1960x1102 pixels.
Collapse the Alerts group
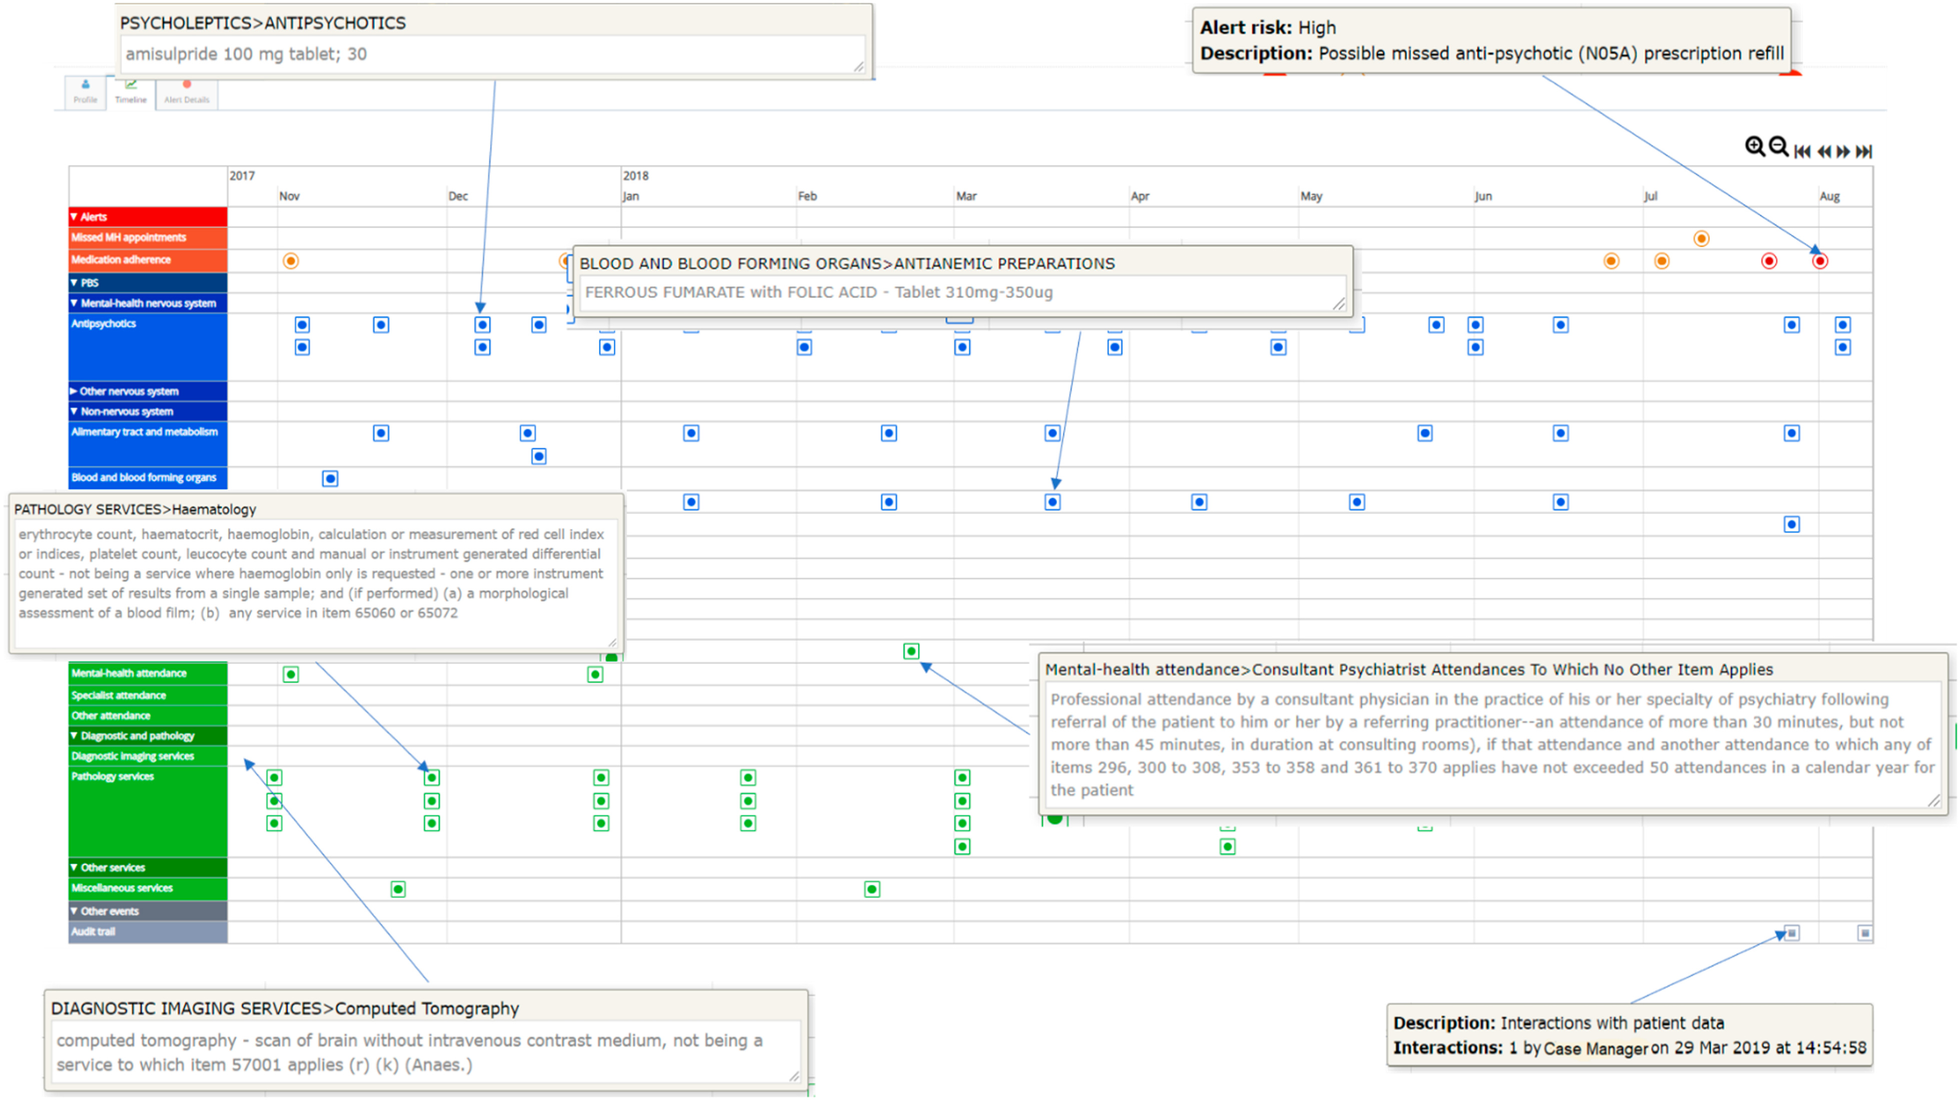(74, 216)
